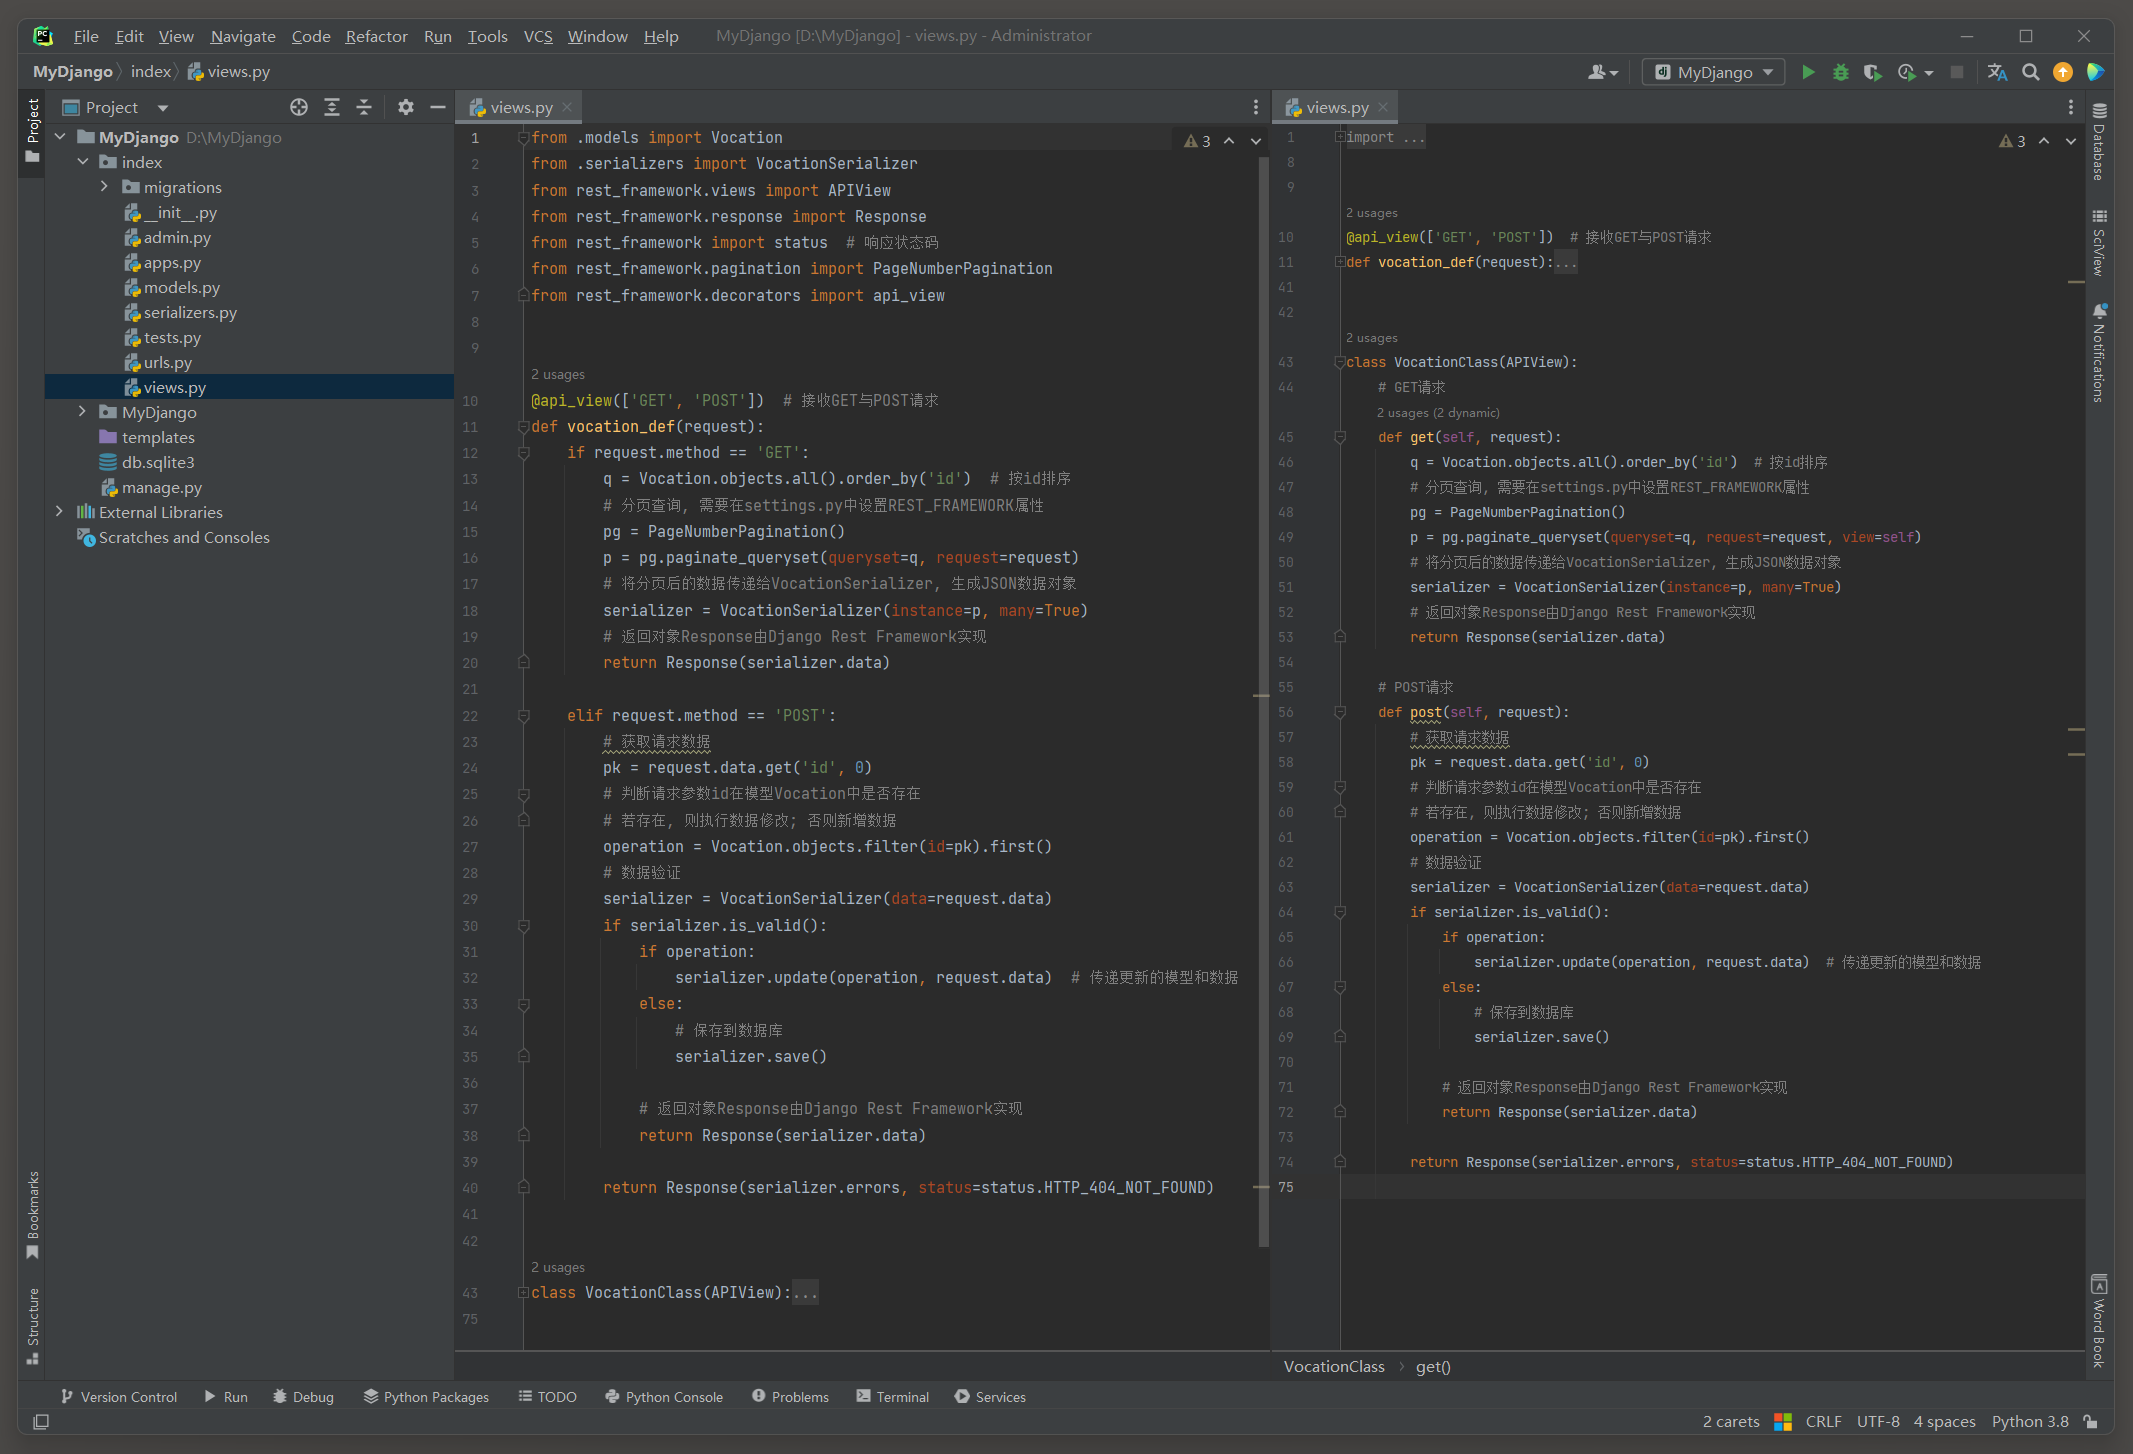Select serializers.py in project tree

pos(190,312)
